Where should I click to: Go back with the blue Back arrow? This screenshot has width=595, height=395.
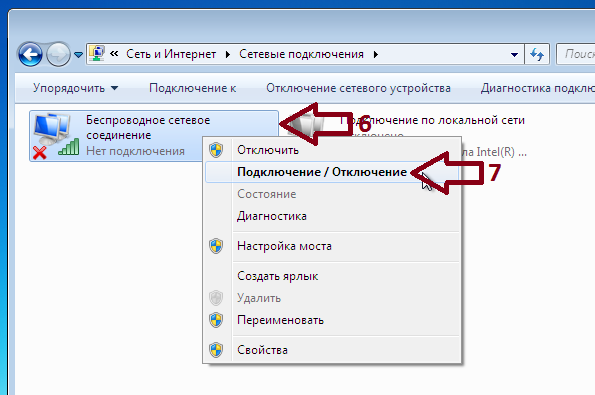(x=30, y=55)
